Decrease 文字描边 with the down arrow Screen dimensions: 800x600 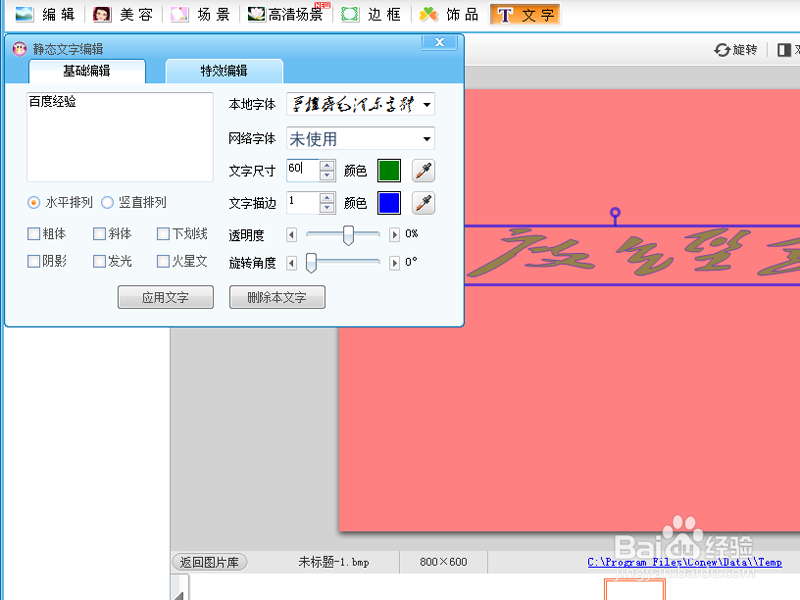327,208
